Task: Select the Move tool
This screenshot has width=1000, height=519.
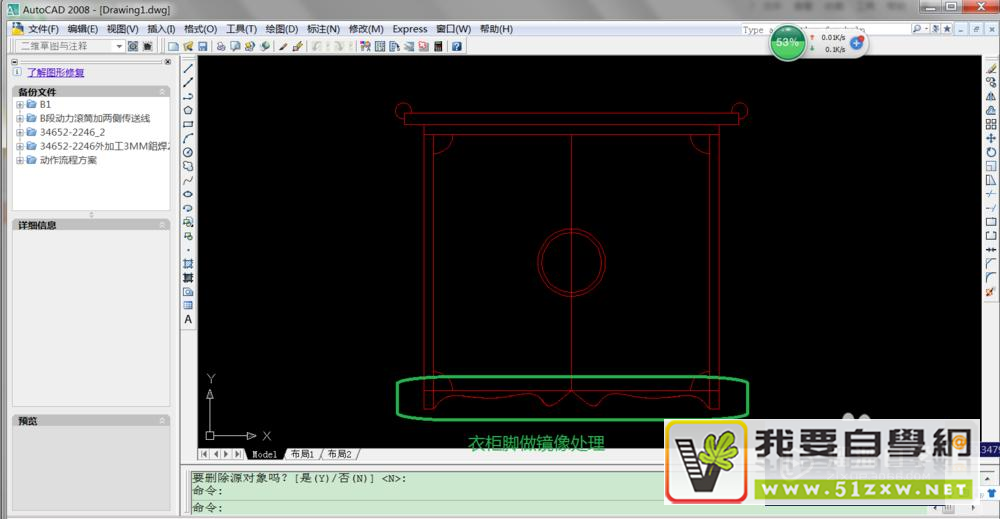Action: 990,138
